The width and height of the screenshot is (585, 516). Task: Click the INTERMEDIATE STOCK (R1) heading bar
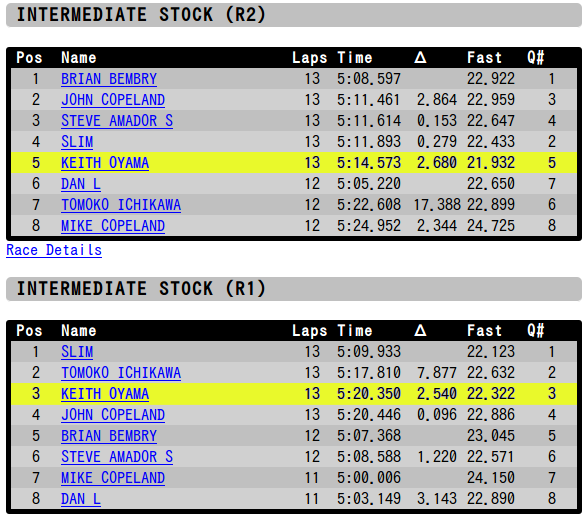294,289
